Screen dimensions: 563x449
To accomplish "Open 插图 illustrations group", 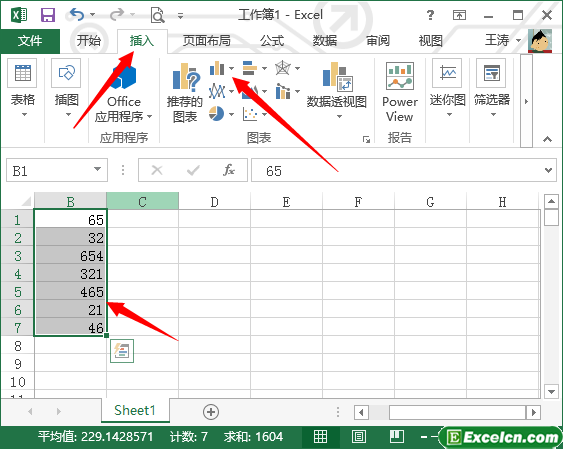I will pos(66,88).
